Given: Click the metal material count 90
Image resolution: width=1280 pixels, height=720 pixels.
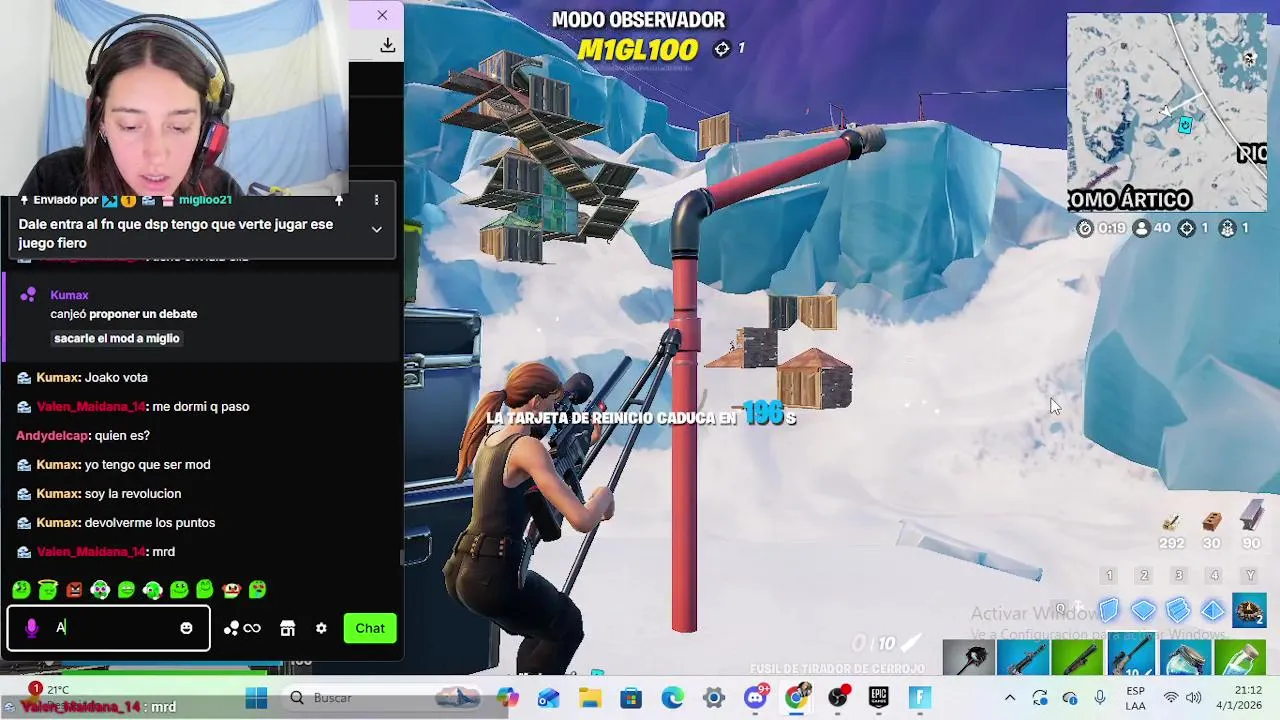Looking at the screenshot, I should pyautogui.click(x=1251, y=543).
